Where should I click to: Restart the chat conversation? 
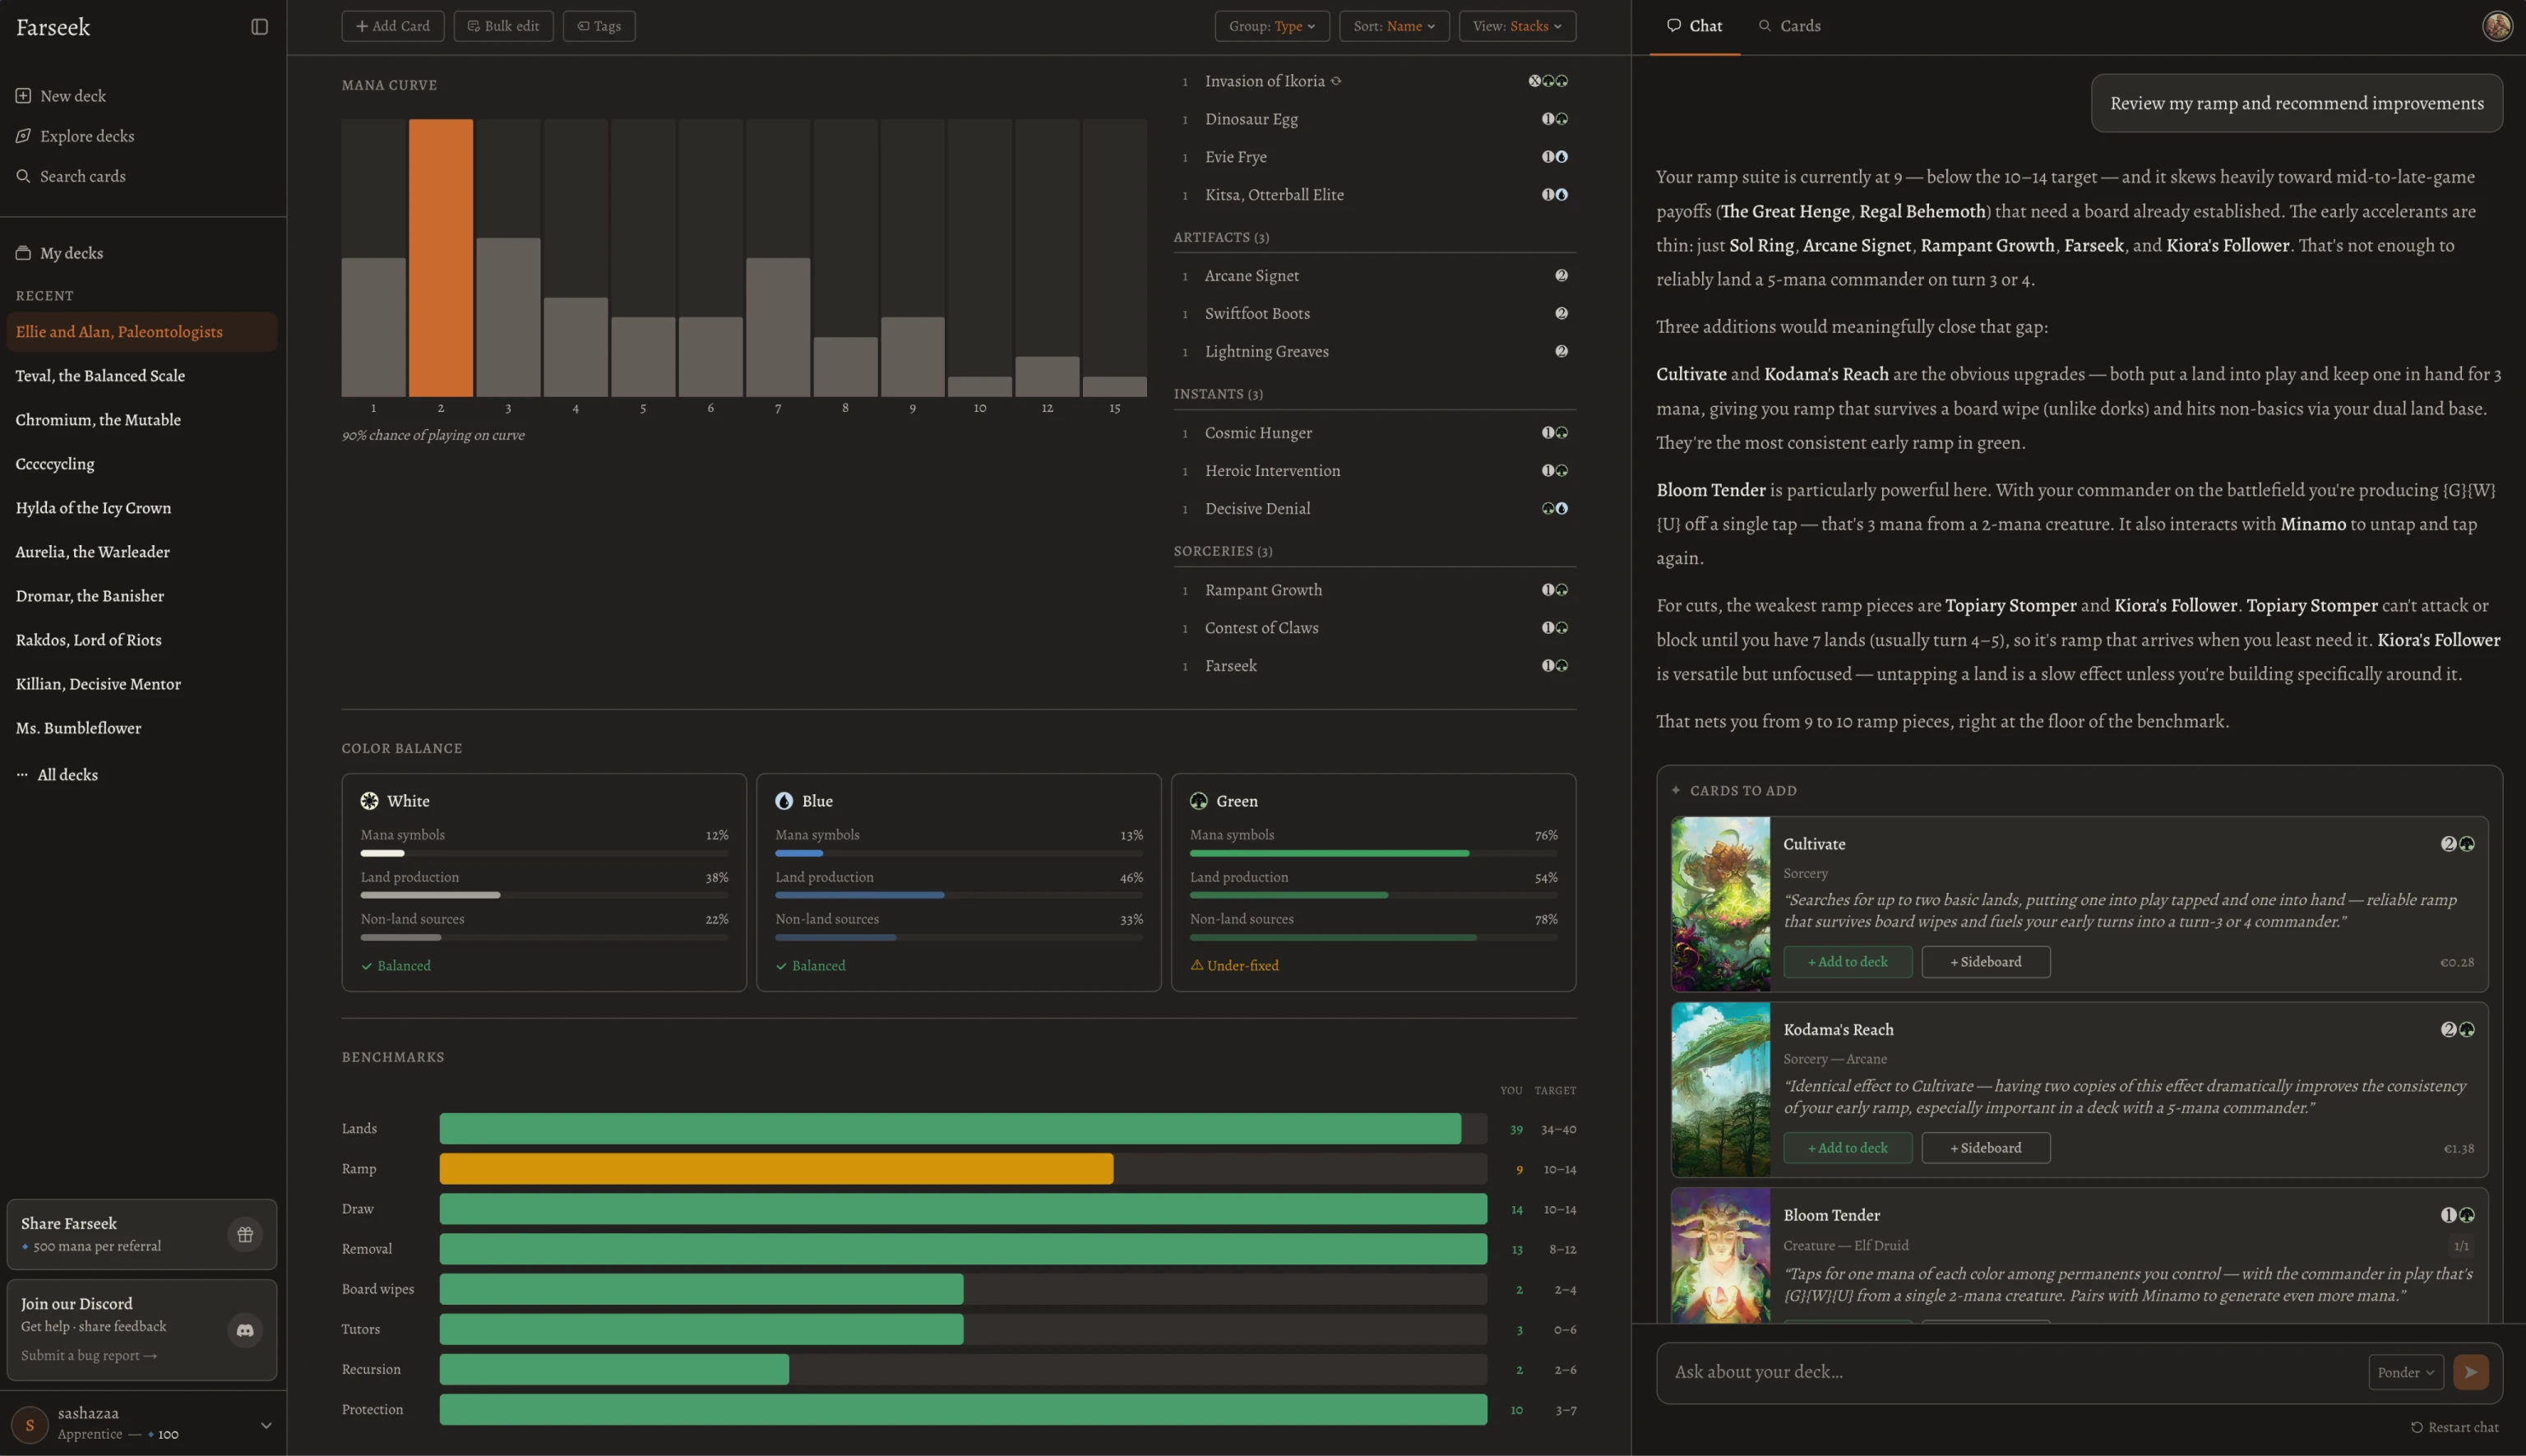pyautogui.click(x=2456, y=1427)
